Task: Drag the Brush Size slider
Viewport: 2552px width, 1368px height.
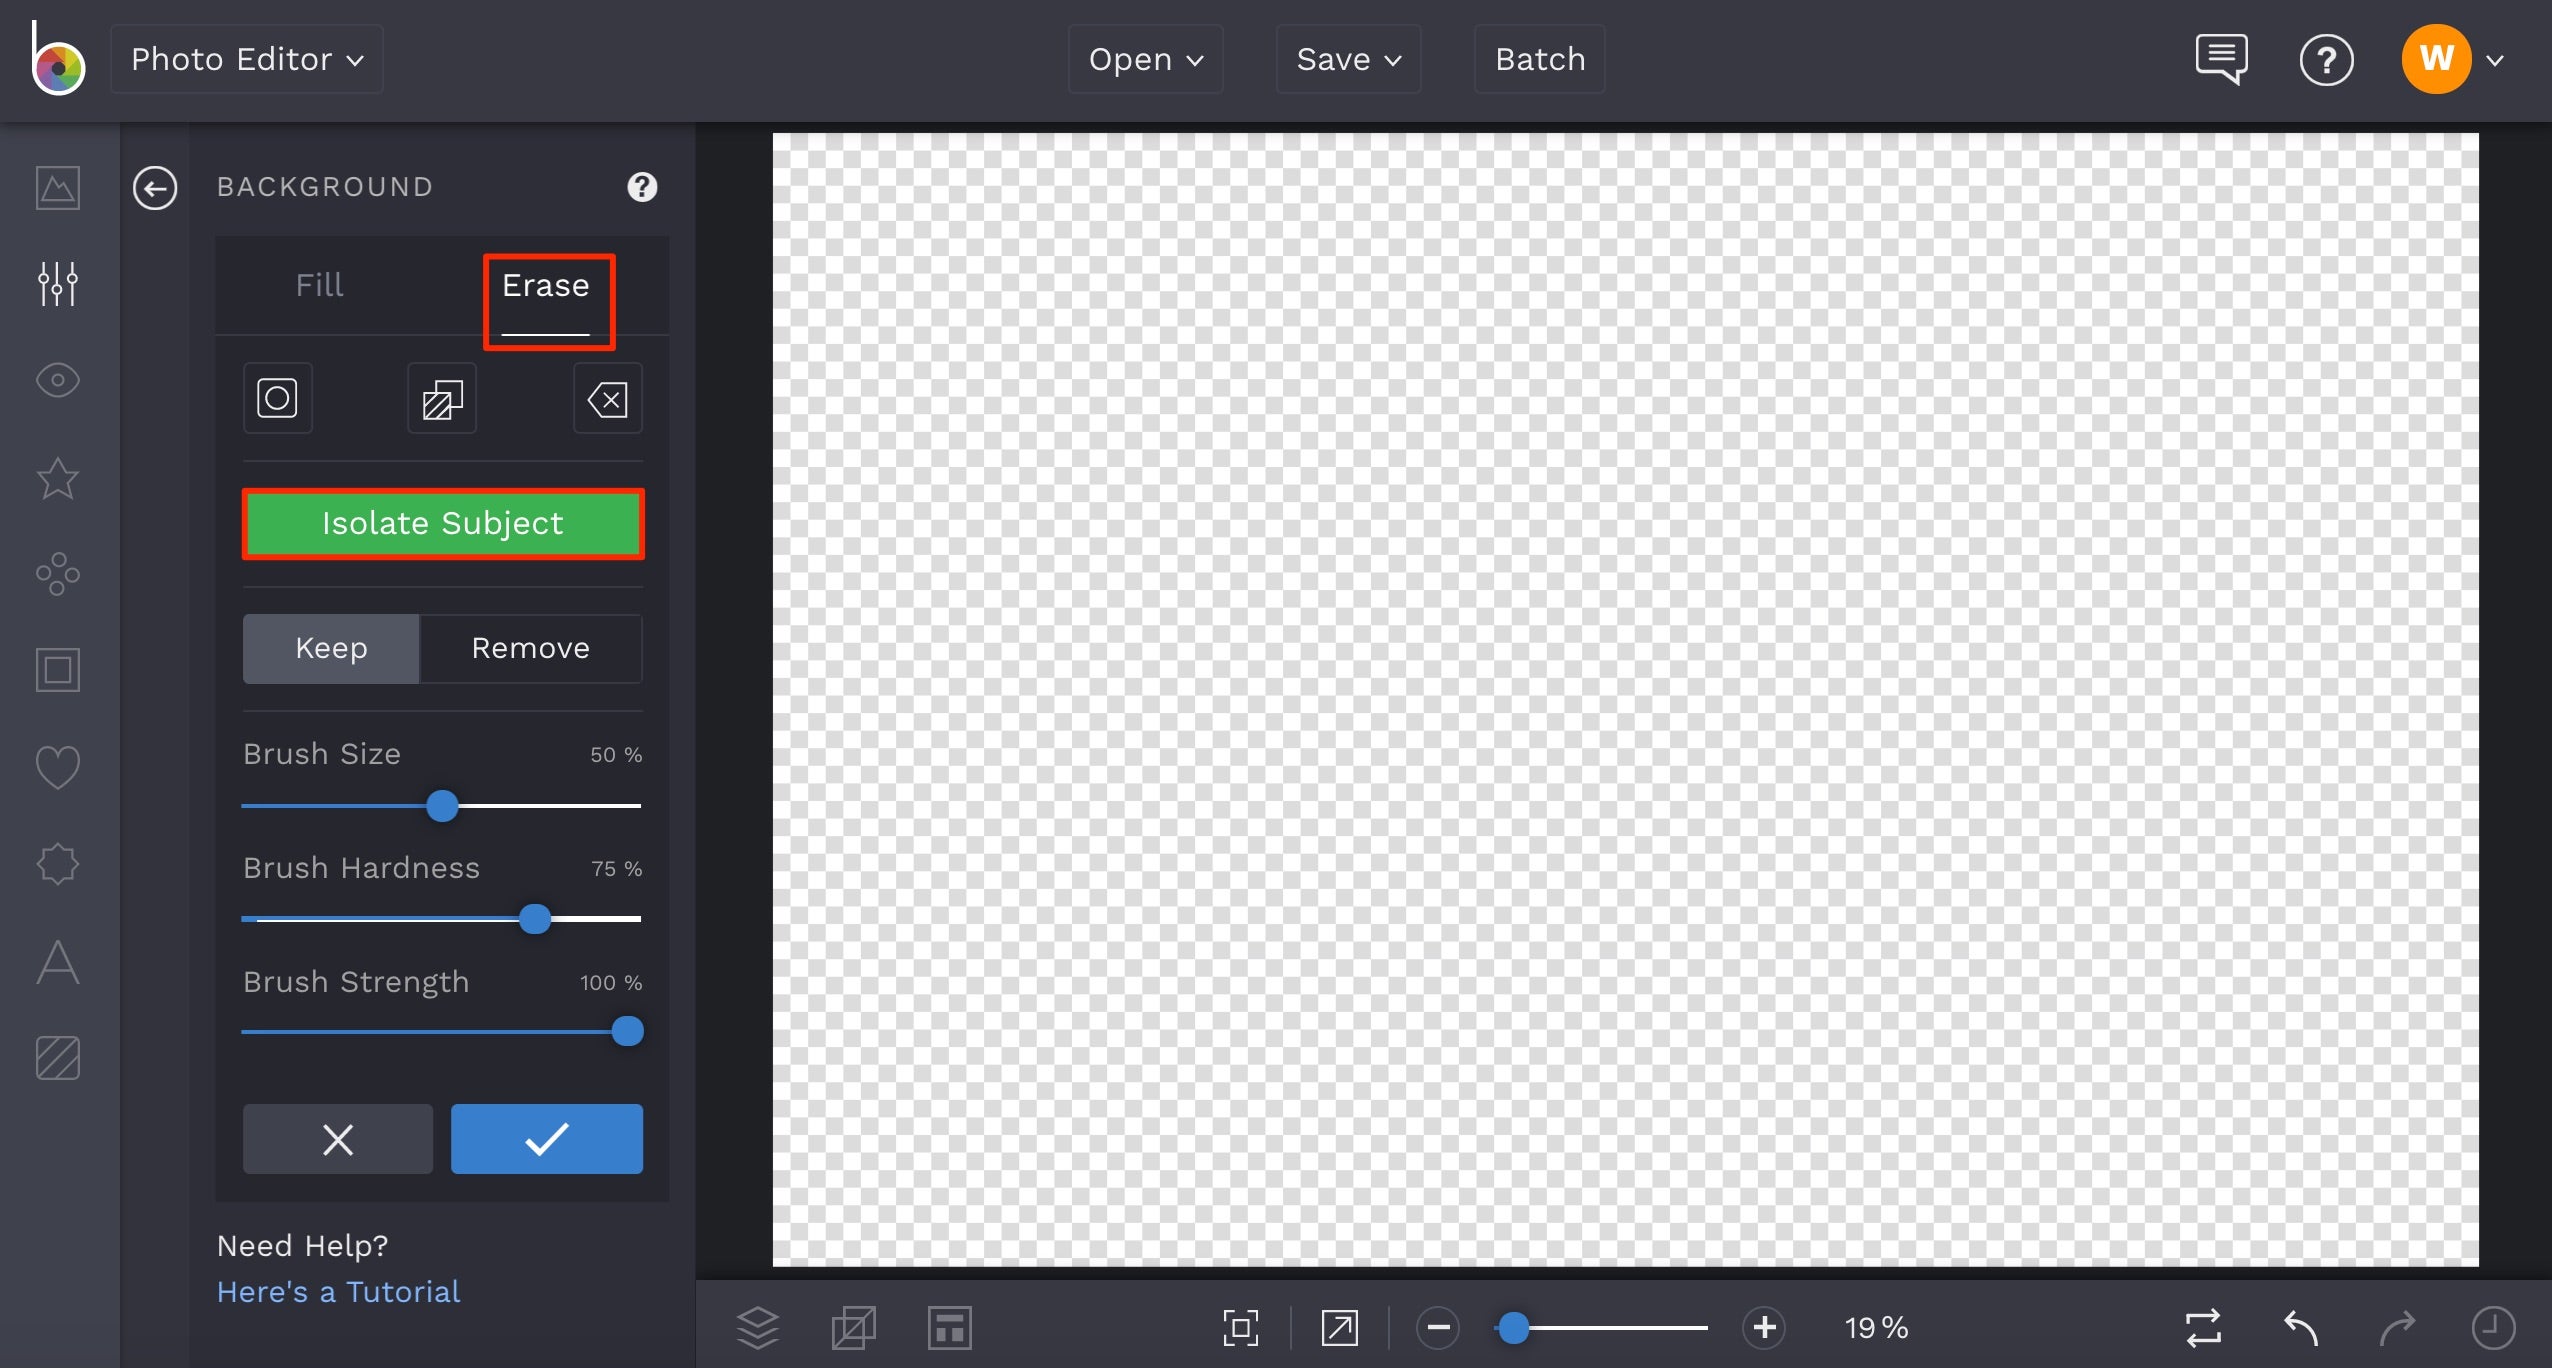Action: pos(442,805)
